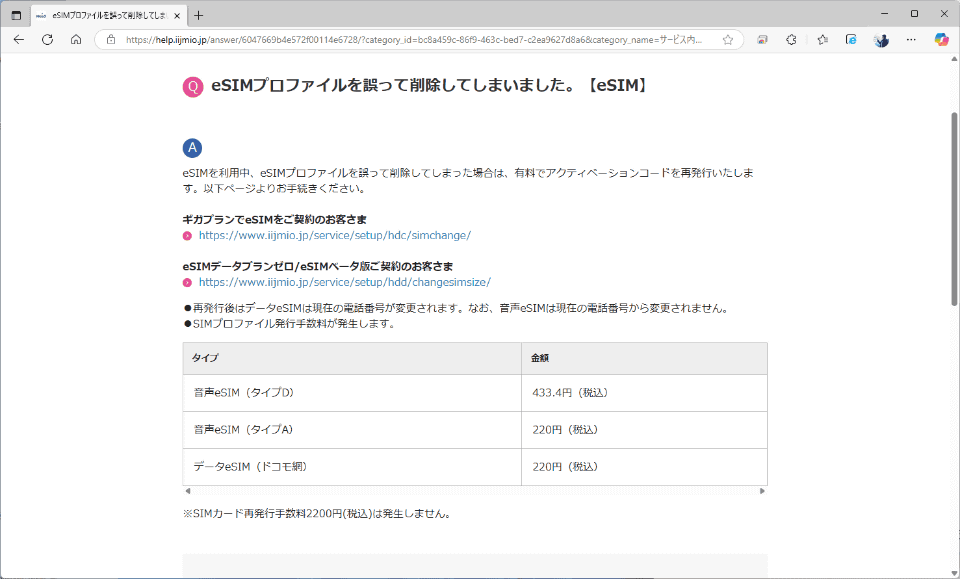View site information lock icon
Screen dimensions: 960x579
pos(111,40)
